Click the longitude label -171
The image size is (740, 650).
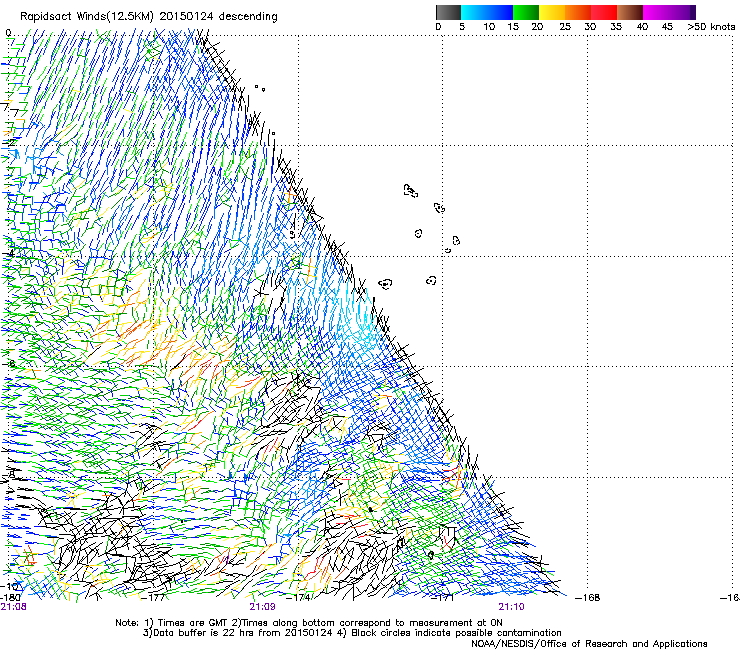coord(442,598)
